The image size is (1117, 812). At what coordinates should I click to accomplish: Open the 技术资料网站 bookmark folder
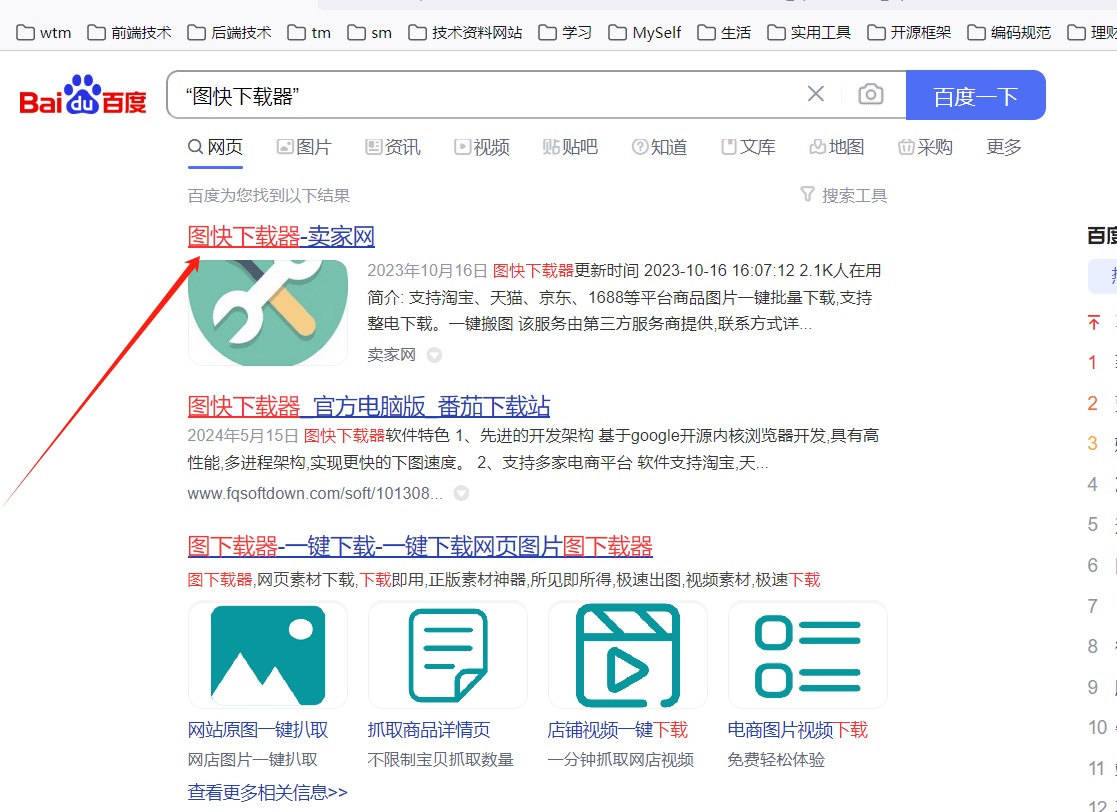[x=465, y=33]
